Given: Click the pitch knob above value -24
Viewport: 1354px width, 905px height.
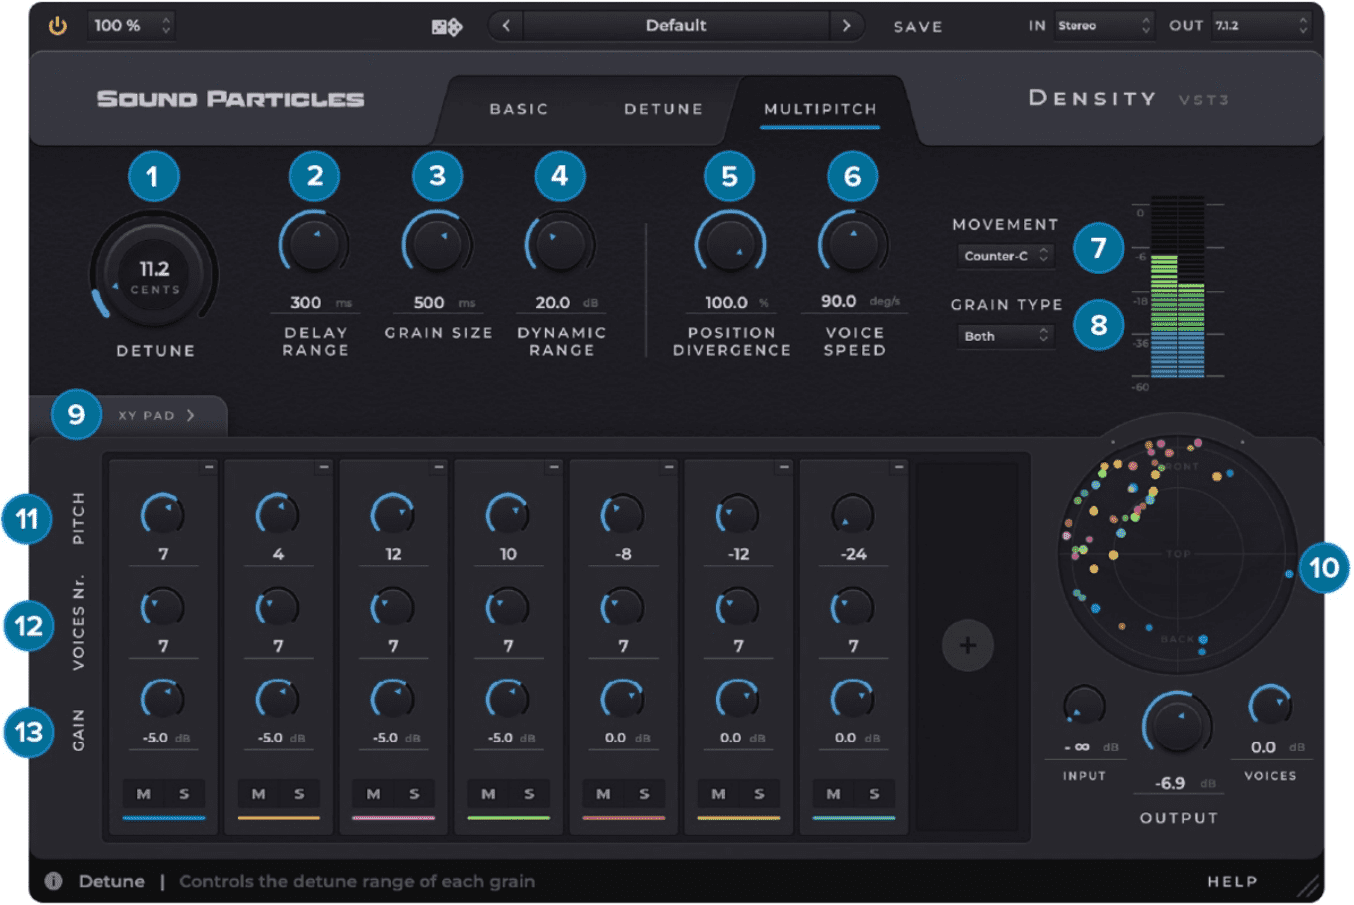Looking at the screenshot, I should (x=853, y=516).
